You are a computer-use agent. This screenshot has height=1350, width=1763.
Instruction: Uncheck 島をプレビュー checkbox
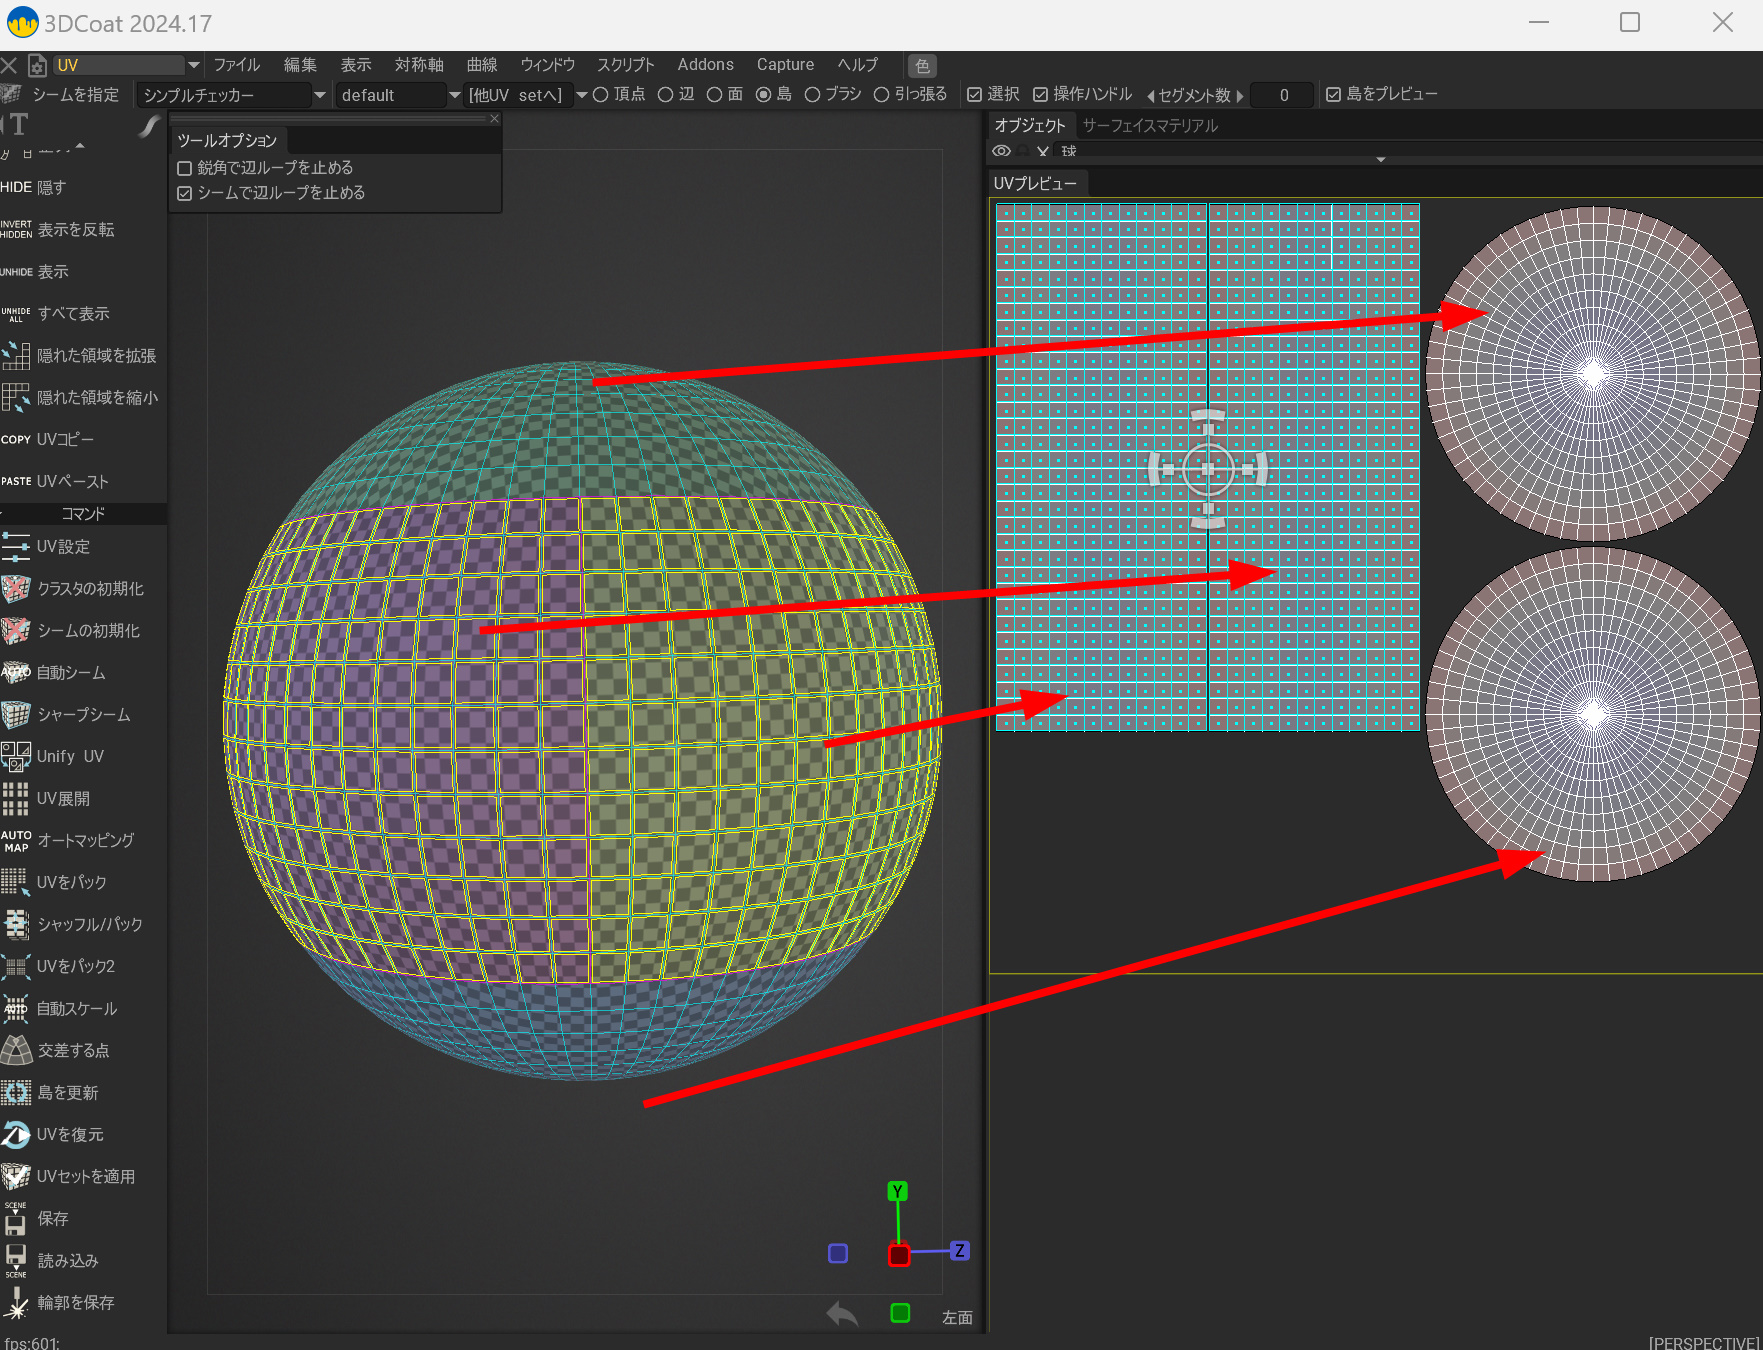coord(1333,94)
